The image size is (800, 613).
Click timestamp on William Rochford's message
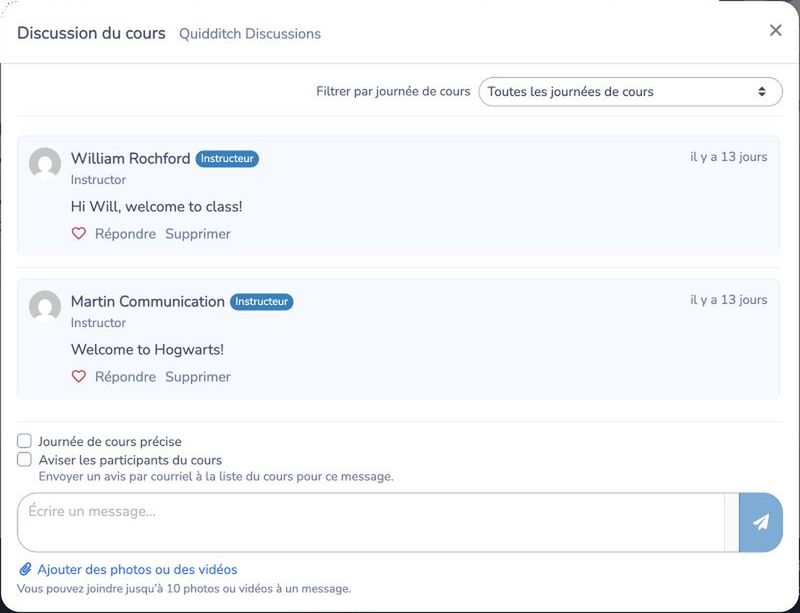point(729,157)
